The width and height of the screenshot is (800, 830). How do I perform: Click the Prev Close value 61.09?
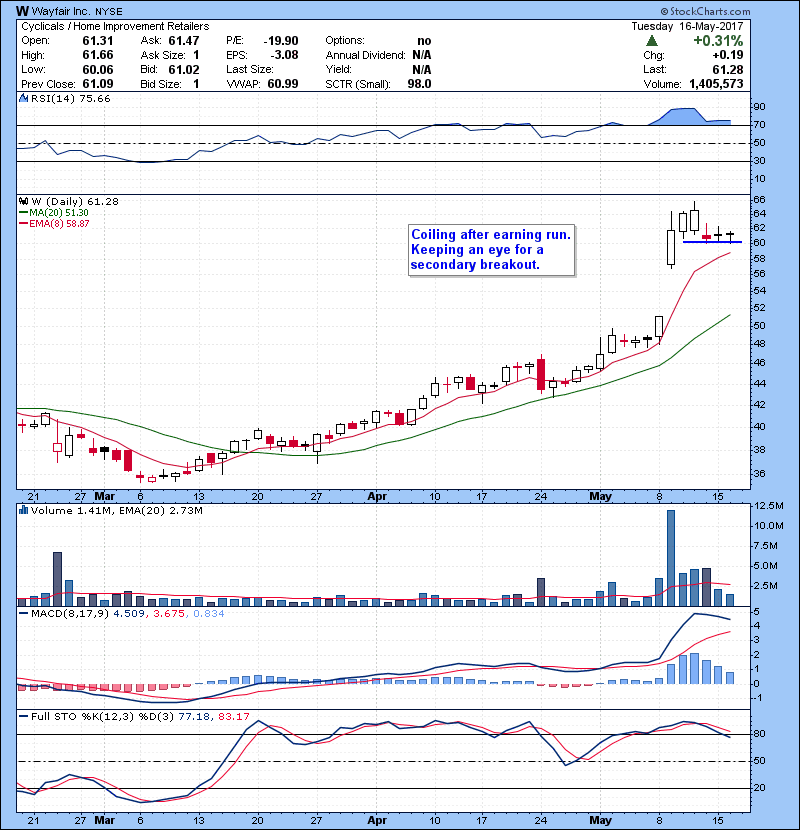click(98, 84)
